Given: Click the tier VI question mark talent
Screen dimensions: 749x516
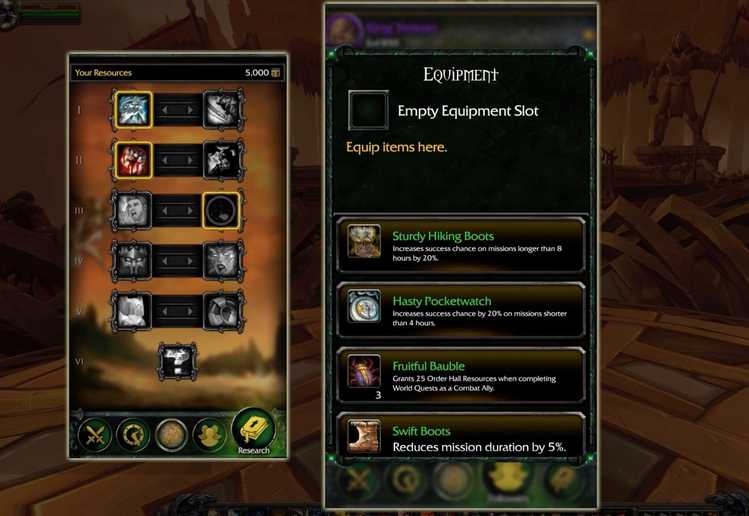Looking at the screenshot, I should pyautogui.click(x=177, y=362).
